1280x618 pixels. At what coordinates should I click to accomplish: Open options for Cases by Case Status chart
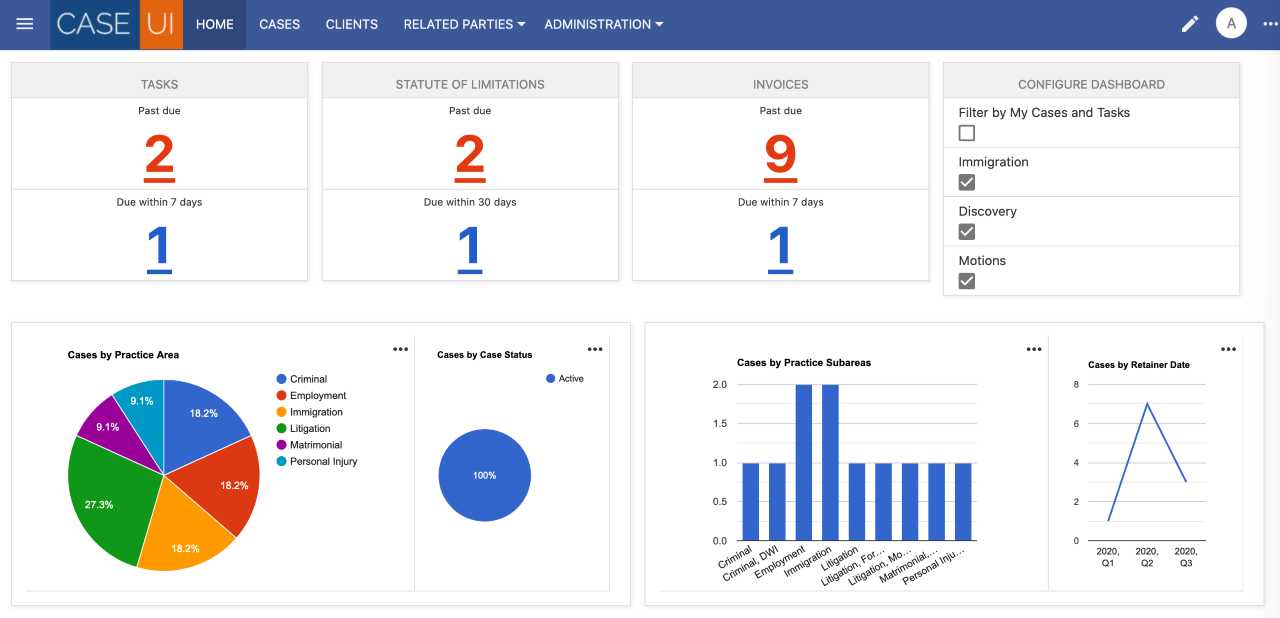pyautogui.click(x=595, y=349)
